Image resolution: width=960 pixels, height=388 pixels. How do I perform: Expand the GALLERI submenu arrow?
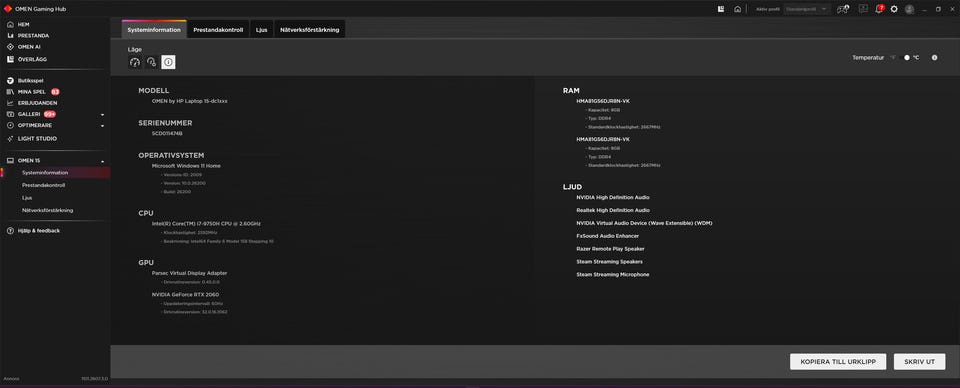coord(102,114)
